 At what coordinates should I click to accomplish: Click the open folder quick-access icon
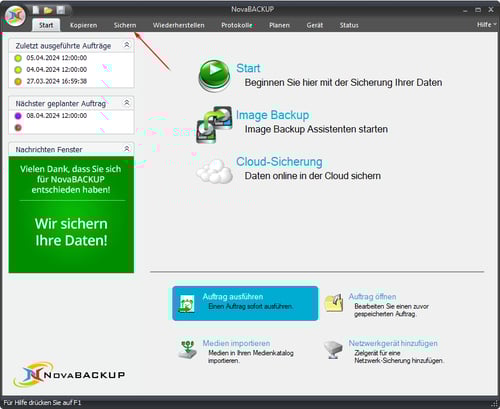click(48, 10)
